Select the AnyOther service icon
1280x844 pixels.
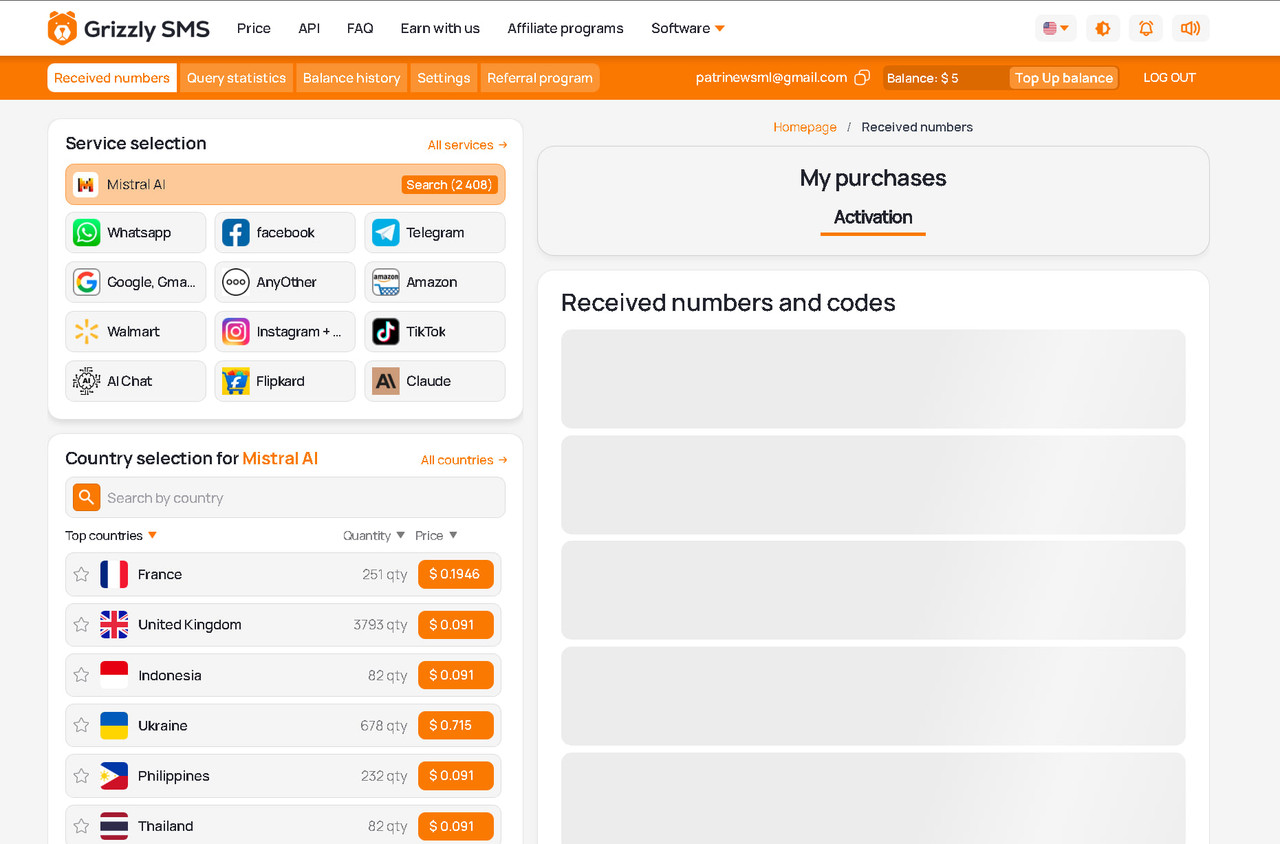[x=236, y=282]
